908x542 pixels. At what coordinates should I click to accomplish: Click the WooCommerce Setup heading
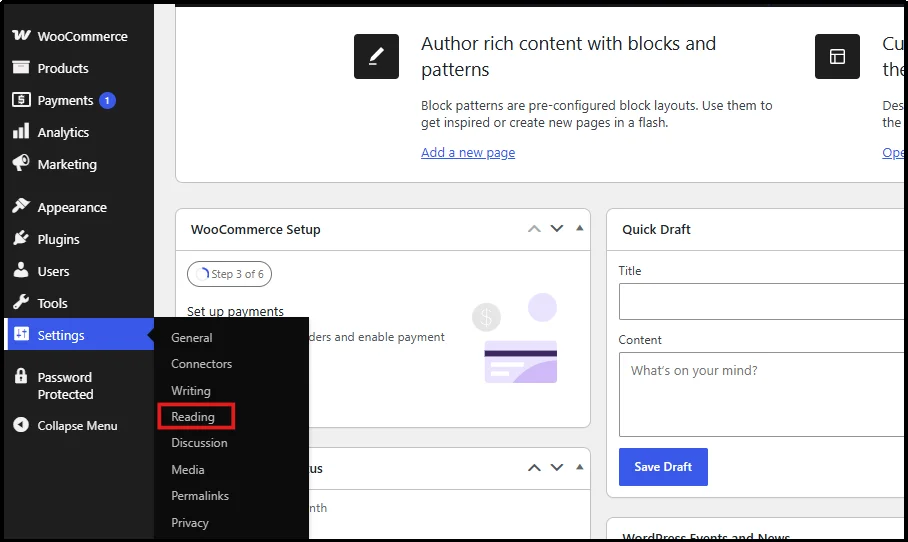[x=255, y=229]
